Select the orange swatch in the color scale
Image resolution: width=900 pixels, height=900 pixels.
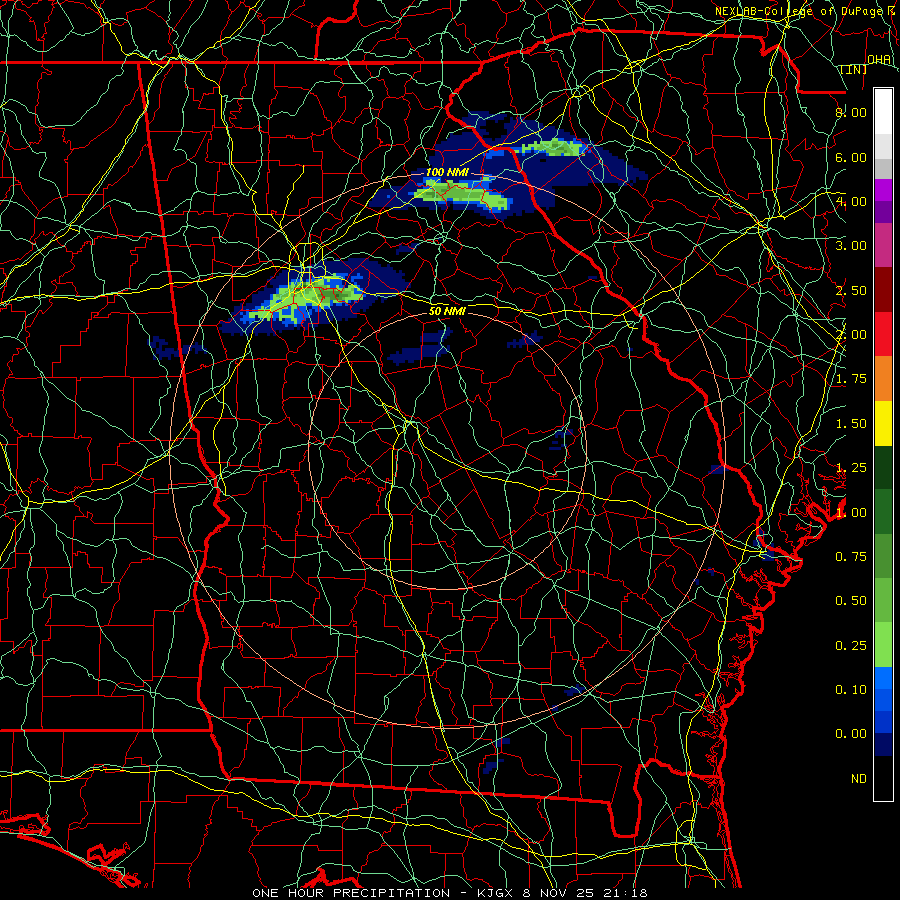883,378
